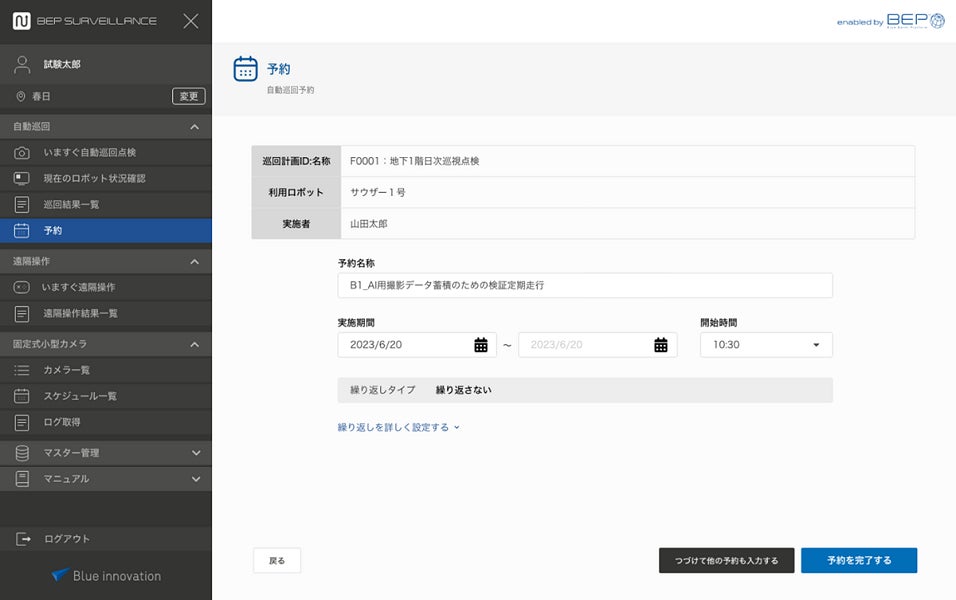Open いますぐ遠隔操作 menu item
This screenshot has width=956, height=600.
click(x=79, y=287)
